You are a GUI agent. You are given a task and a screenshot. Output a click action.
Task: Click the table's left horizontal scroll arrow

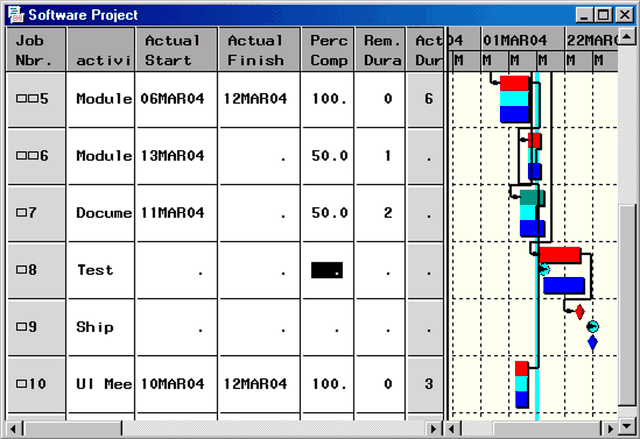tap(14, 429)
